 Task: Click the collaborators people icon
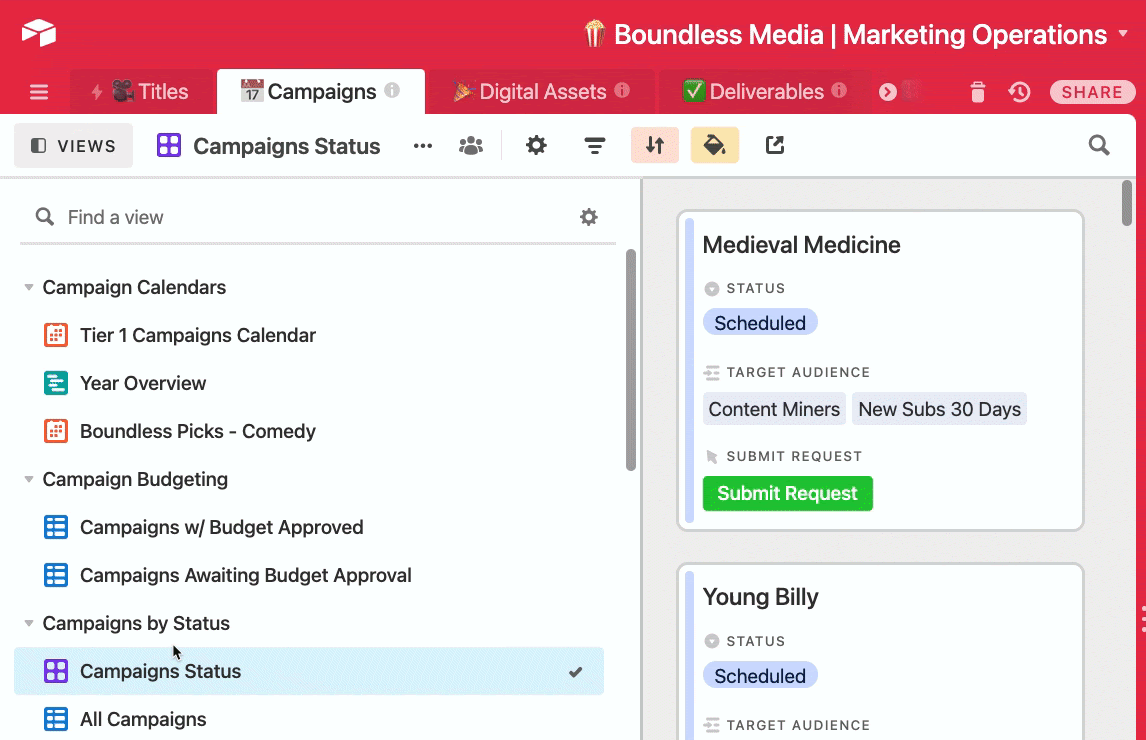point(470,146)
